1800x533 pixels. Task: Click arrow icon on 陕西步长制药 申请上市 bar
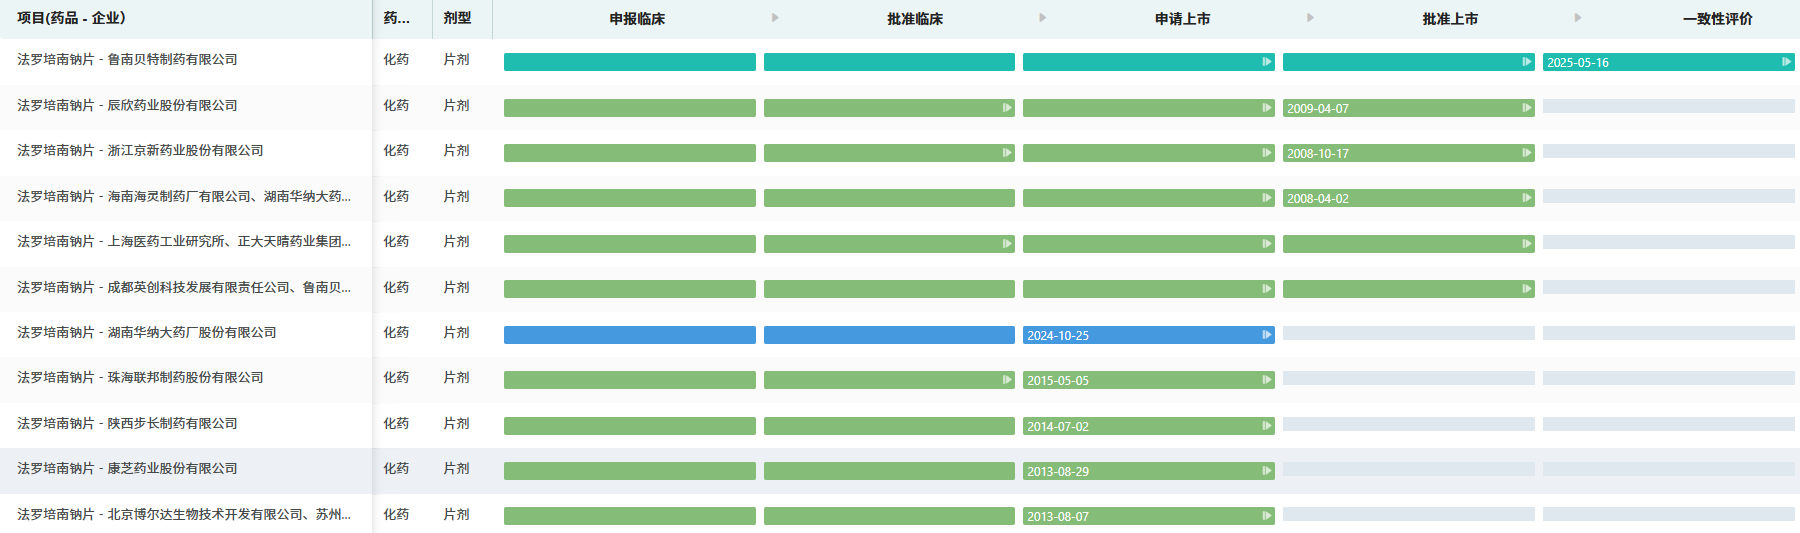(1266, 426)
